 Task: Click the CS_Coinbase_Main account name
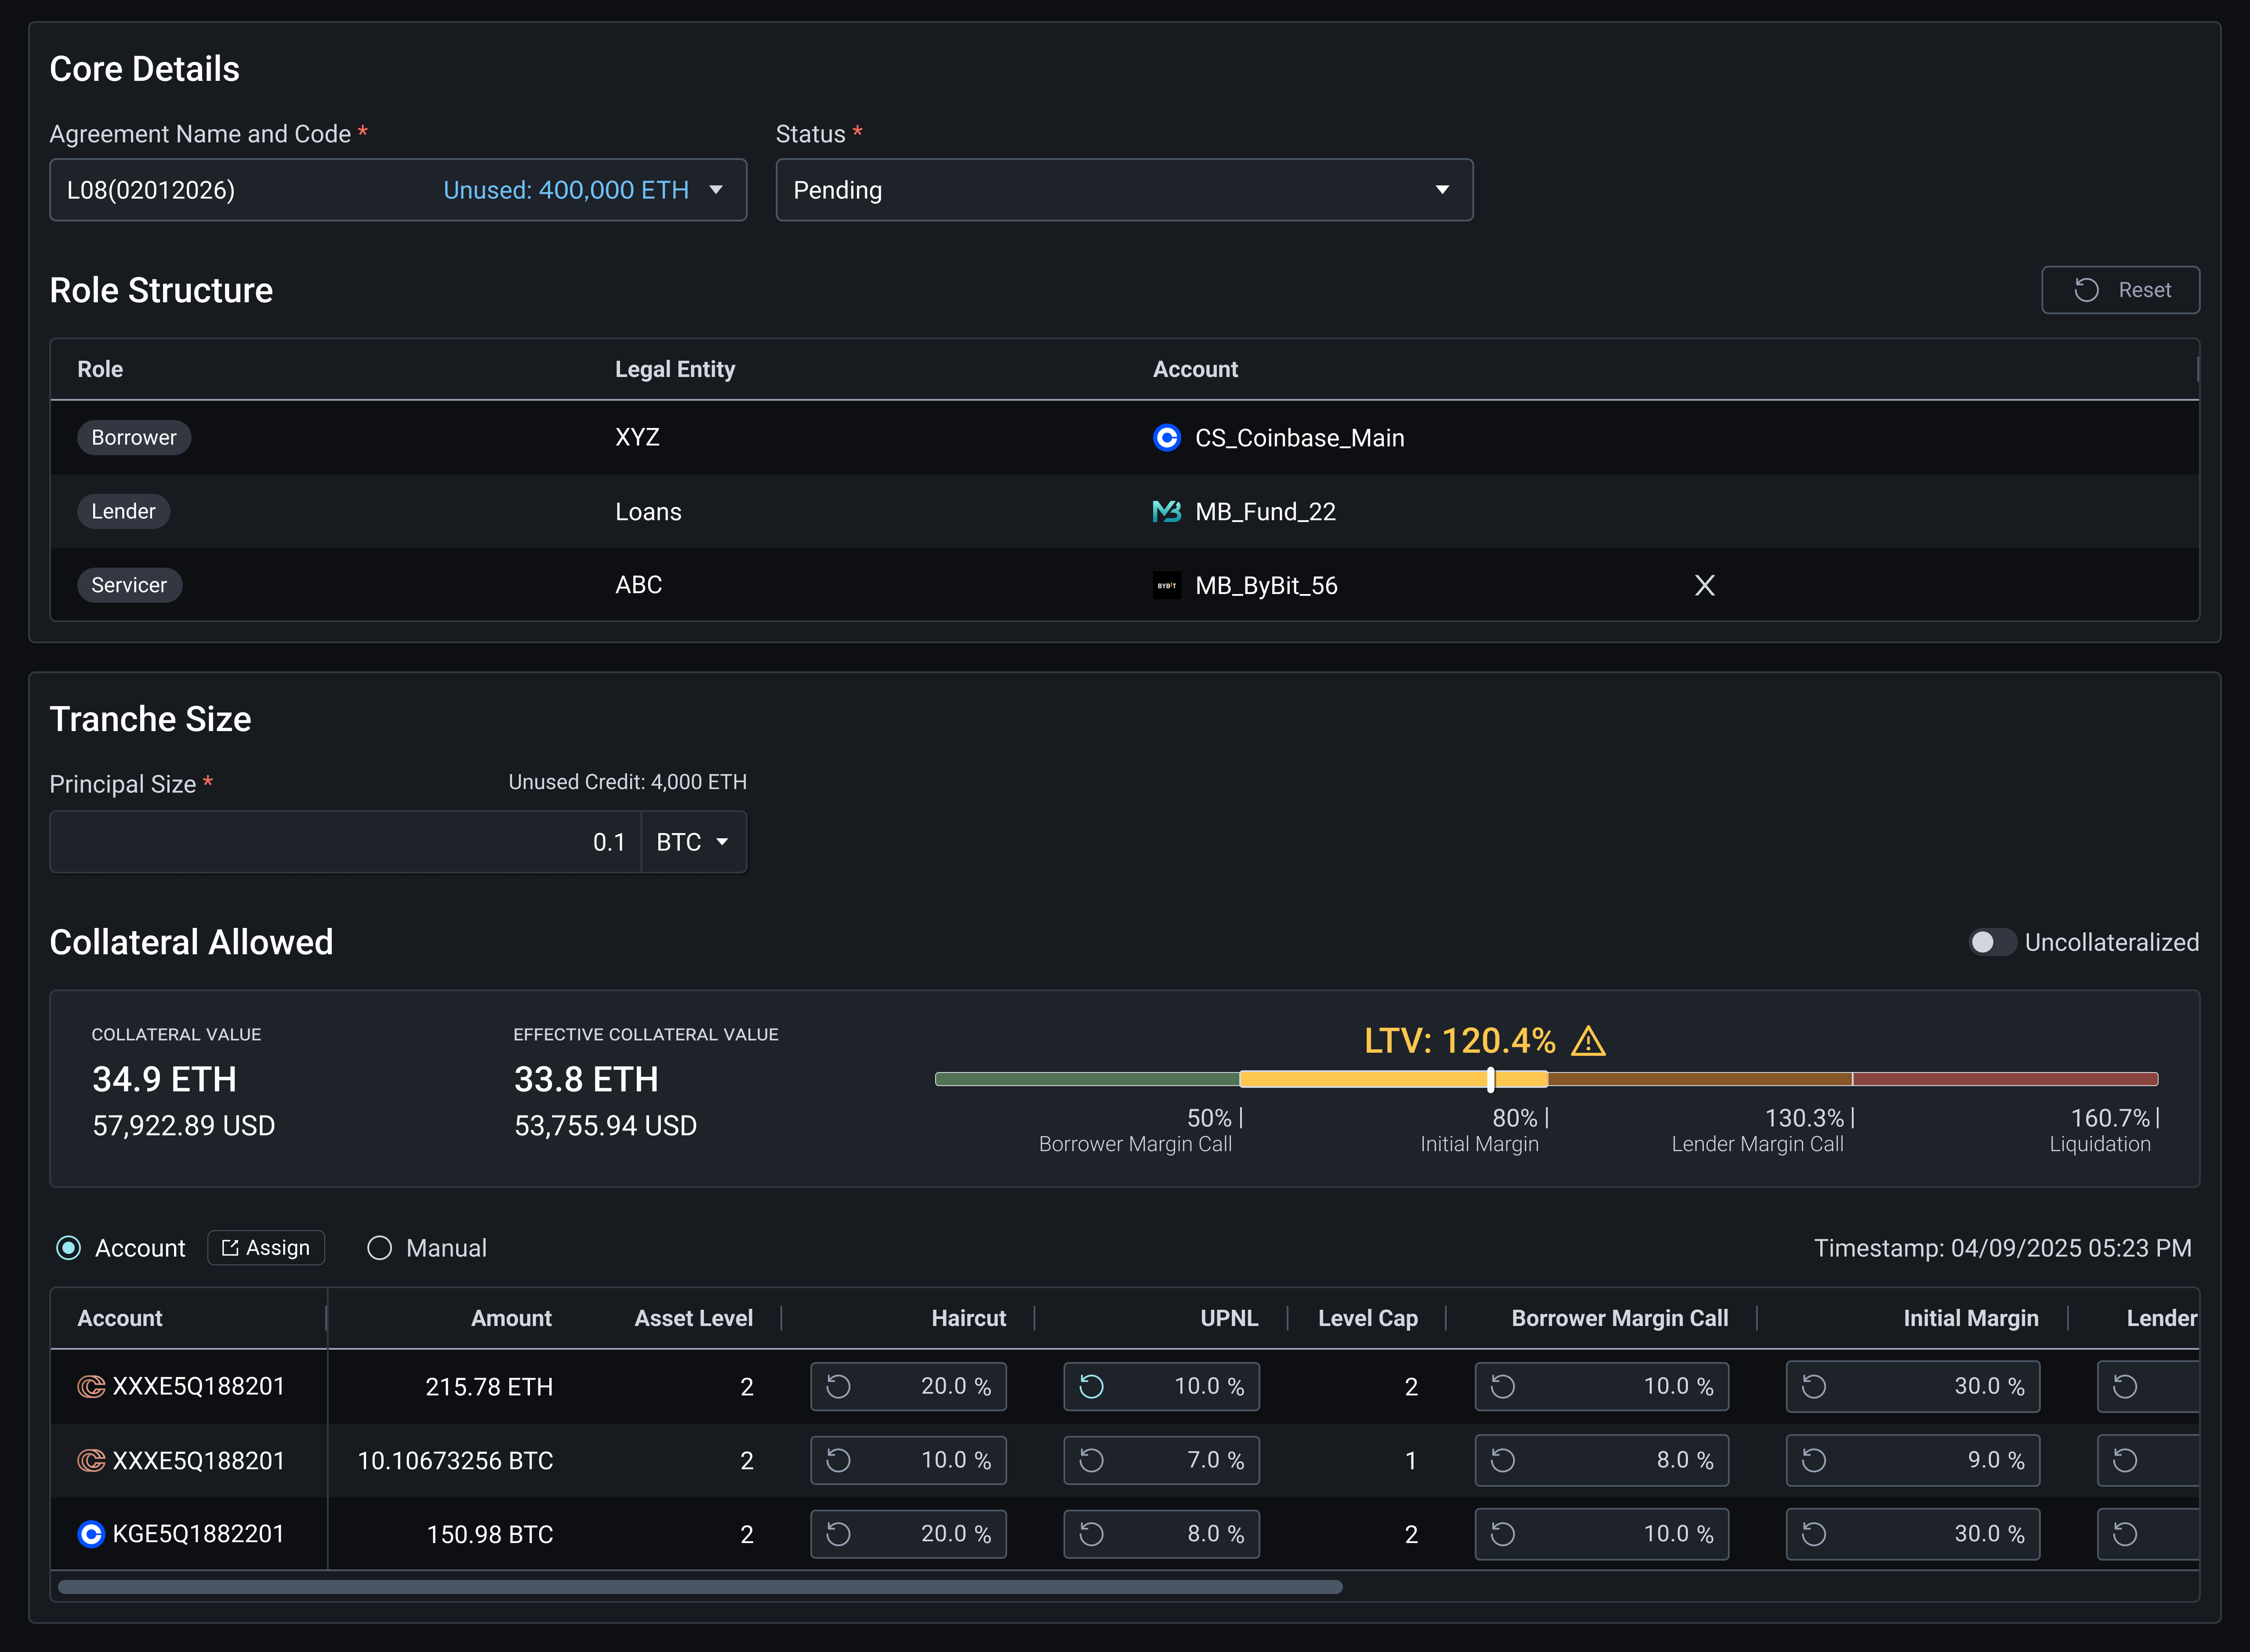click(x=1299, y=438)
